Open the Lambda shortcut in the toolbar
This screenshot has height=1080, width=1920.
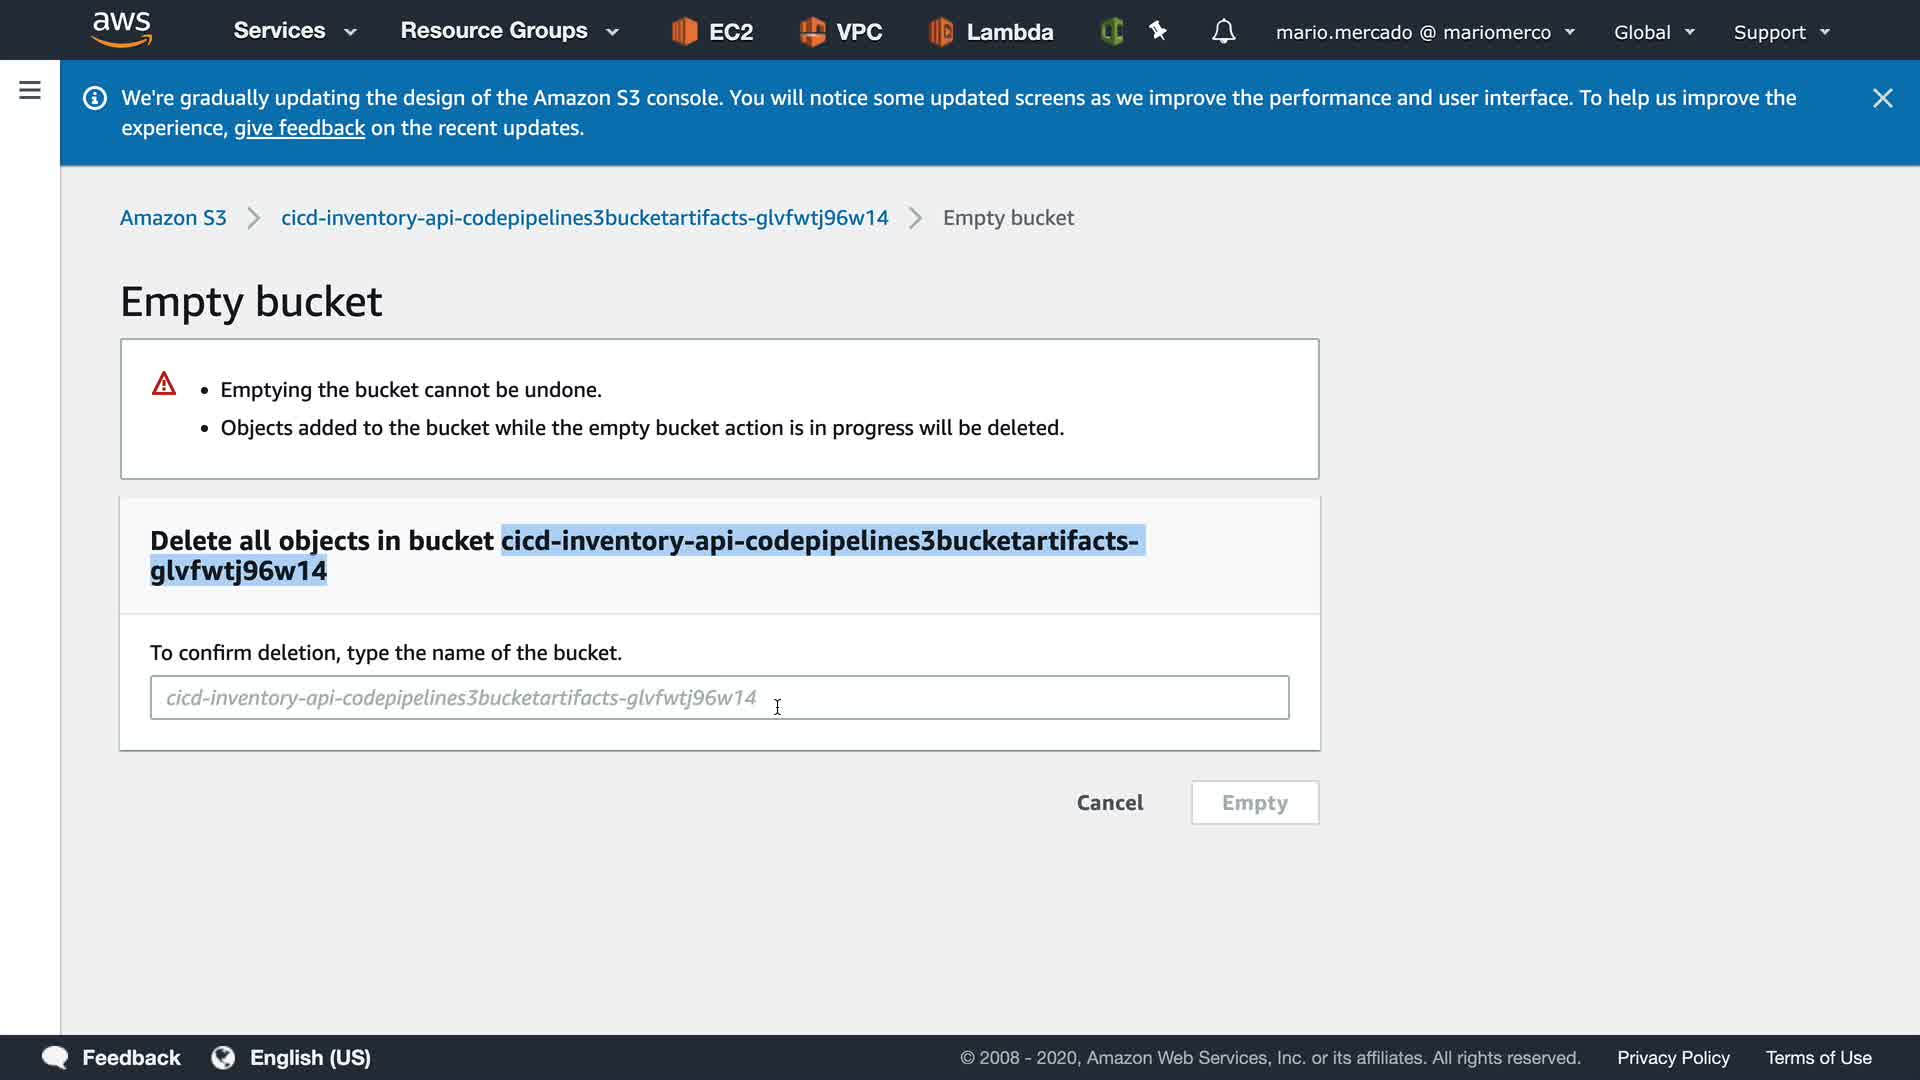991,32
